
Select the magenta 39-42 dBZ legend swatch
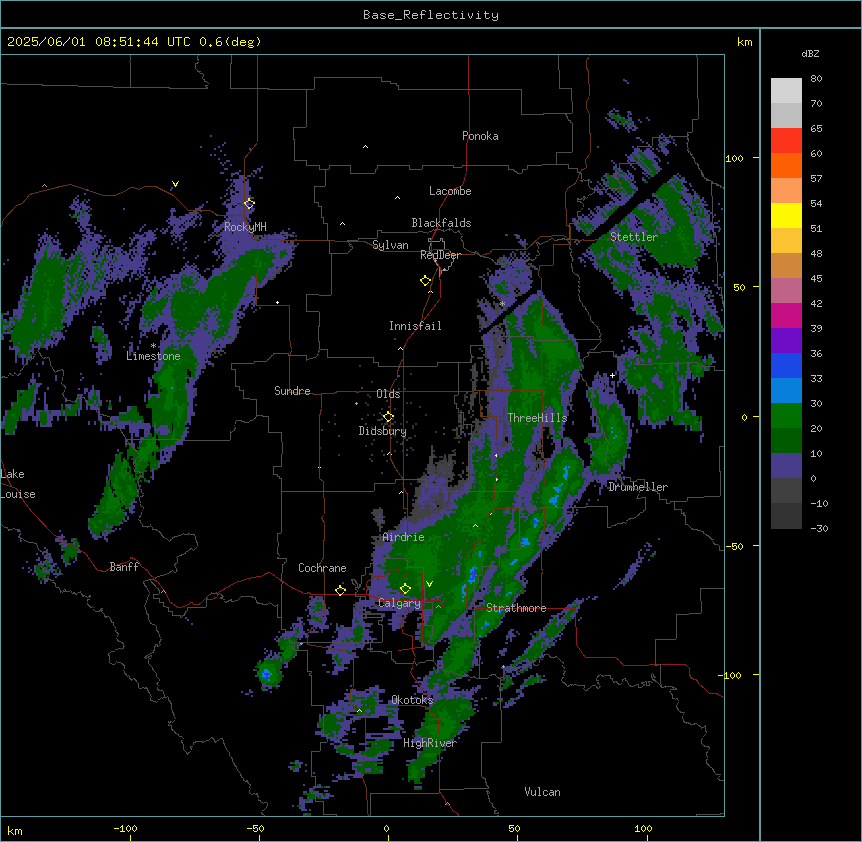786,315
